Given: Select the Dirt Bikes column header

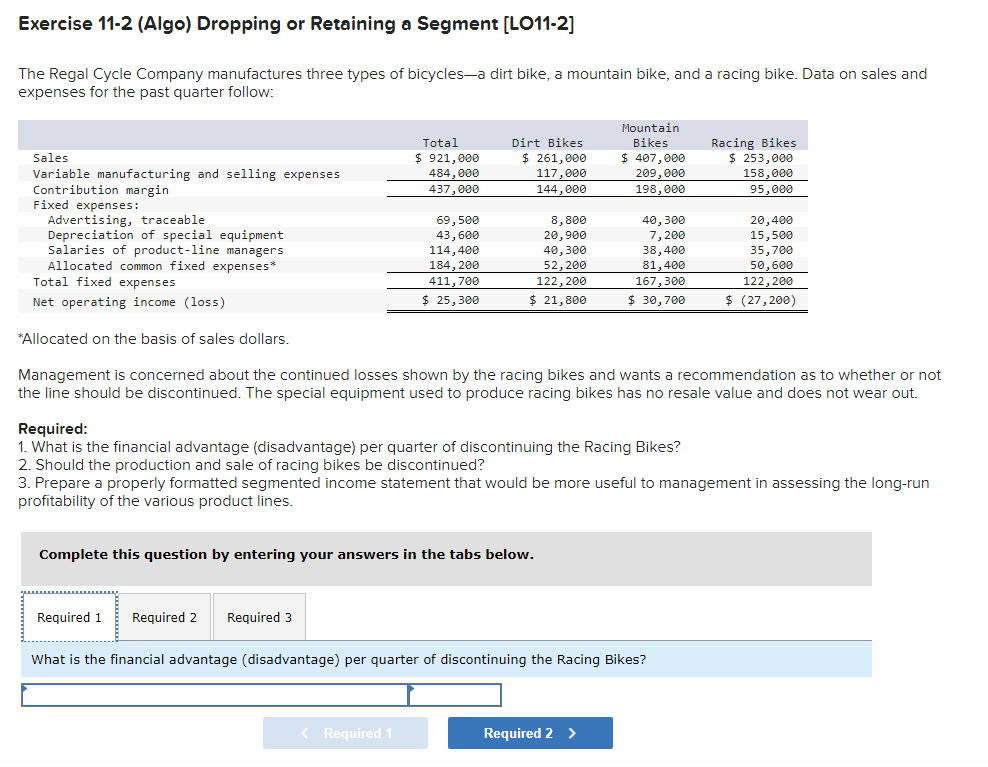Looking at the screenshot, I should (547, 142).
